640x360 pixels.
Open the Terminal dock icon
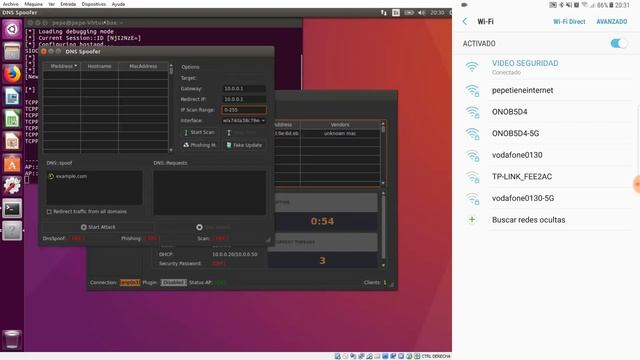coord(12,209)
